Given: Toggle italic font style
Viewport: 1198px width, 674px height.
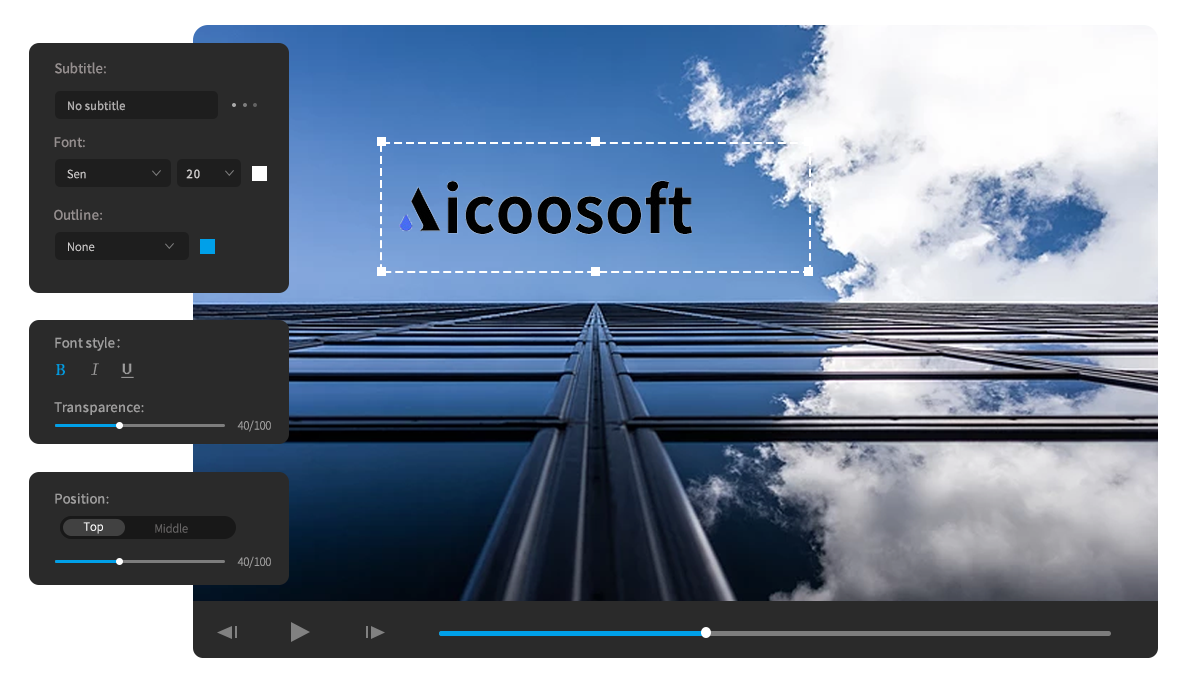Looking at the screenshot, I should 95,370.
